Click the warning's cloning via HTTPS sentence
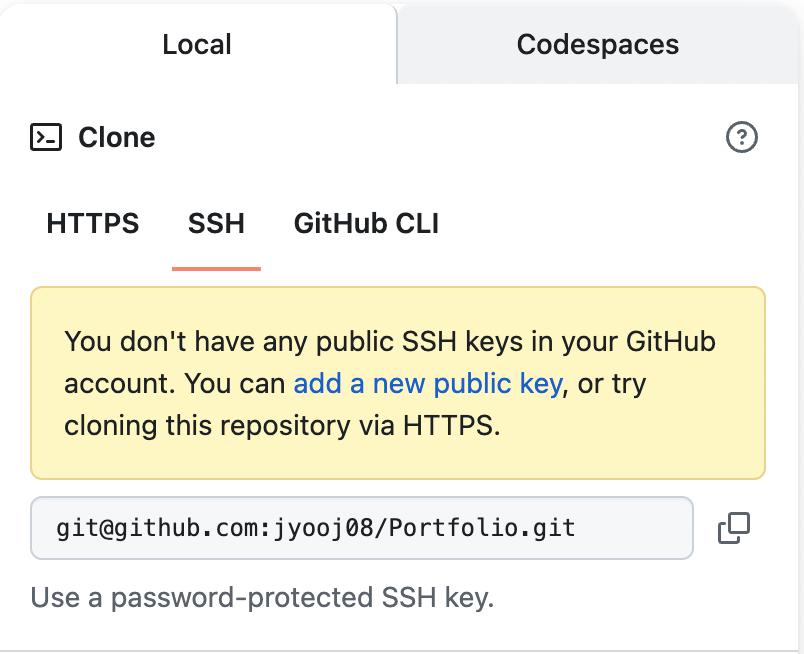Screen dimensions: 804x654 (x=282, y=426)
